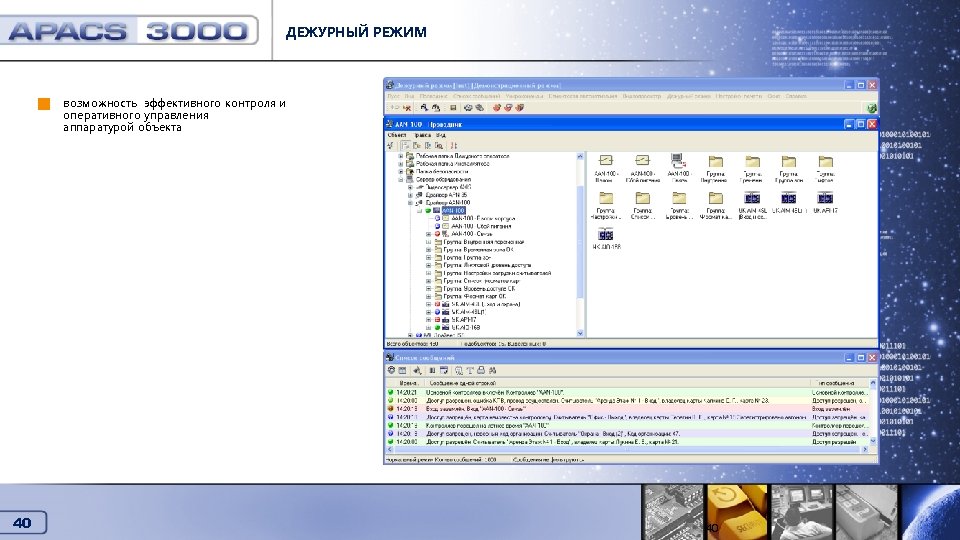Click the Тип сообщения column header
This screenshot has width=960, height=540.
(x=839, y=383)
